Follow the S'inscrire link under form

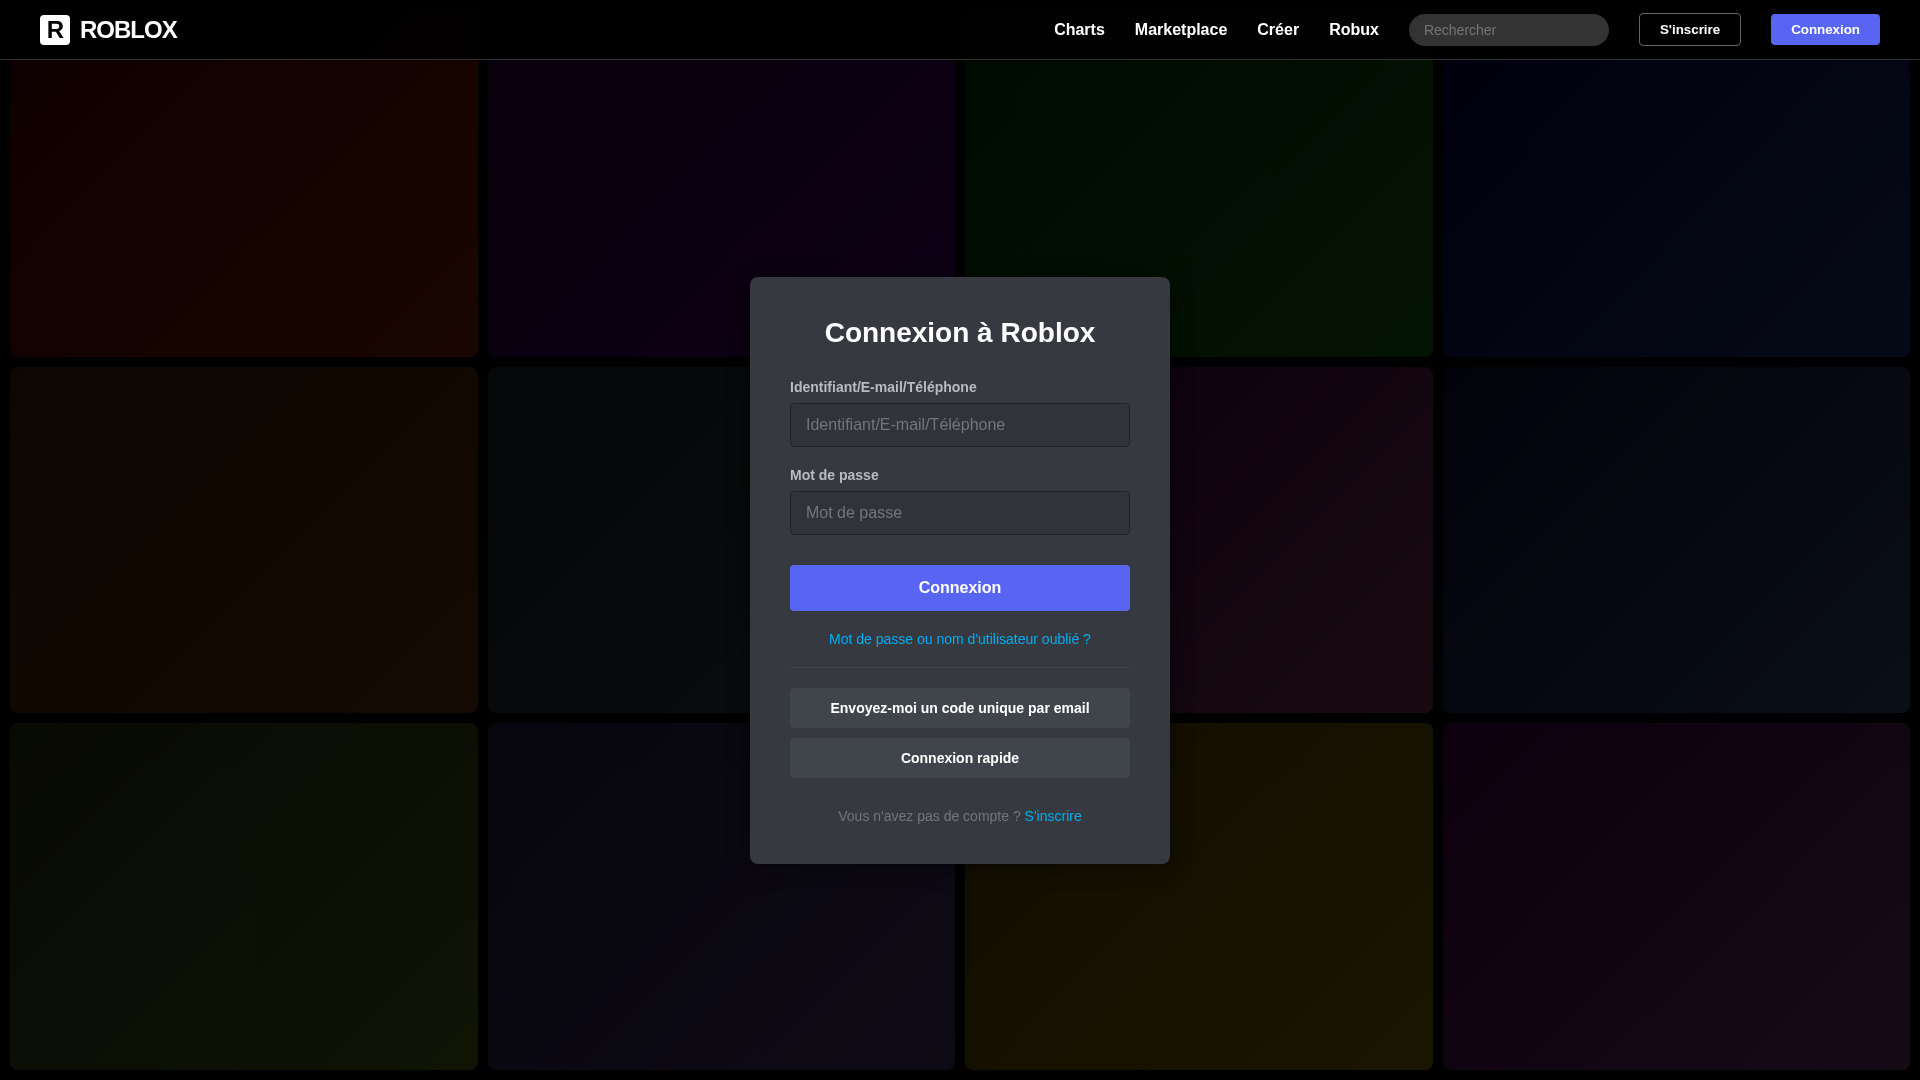point(1052,816)
